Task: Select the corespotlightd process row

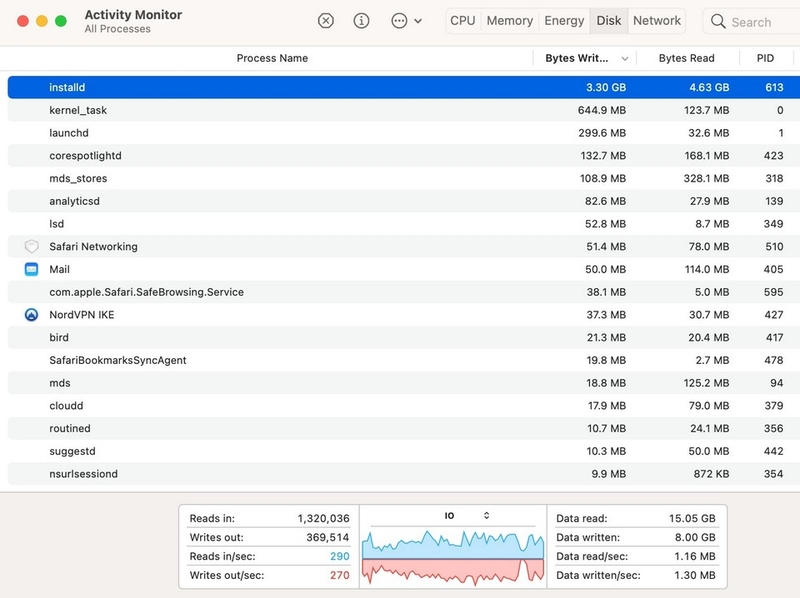Action: point(404,156)
